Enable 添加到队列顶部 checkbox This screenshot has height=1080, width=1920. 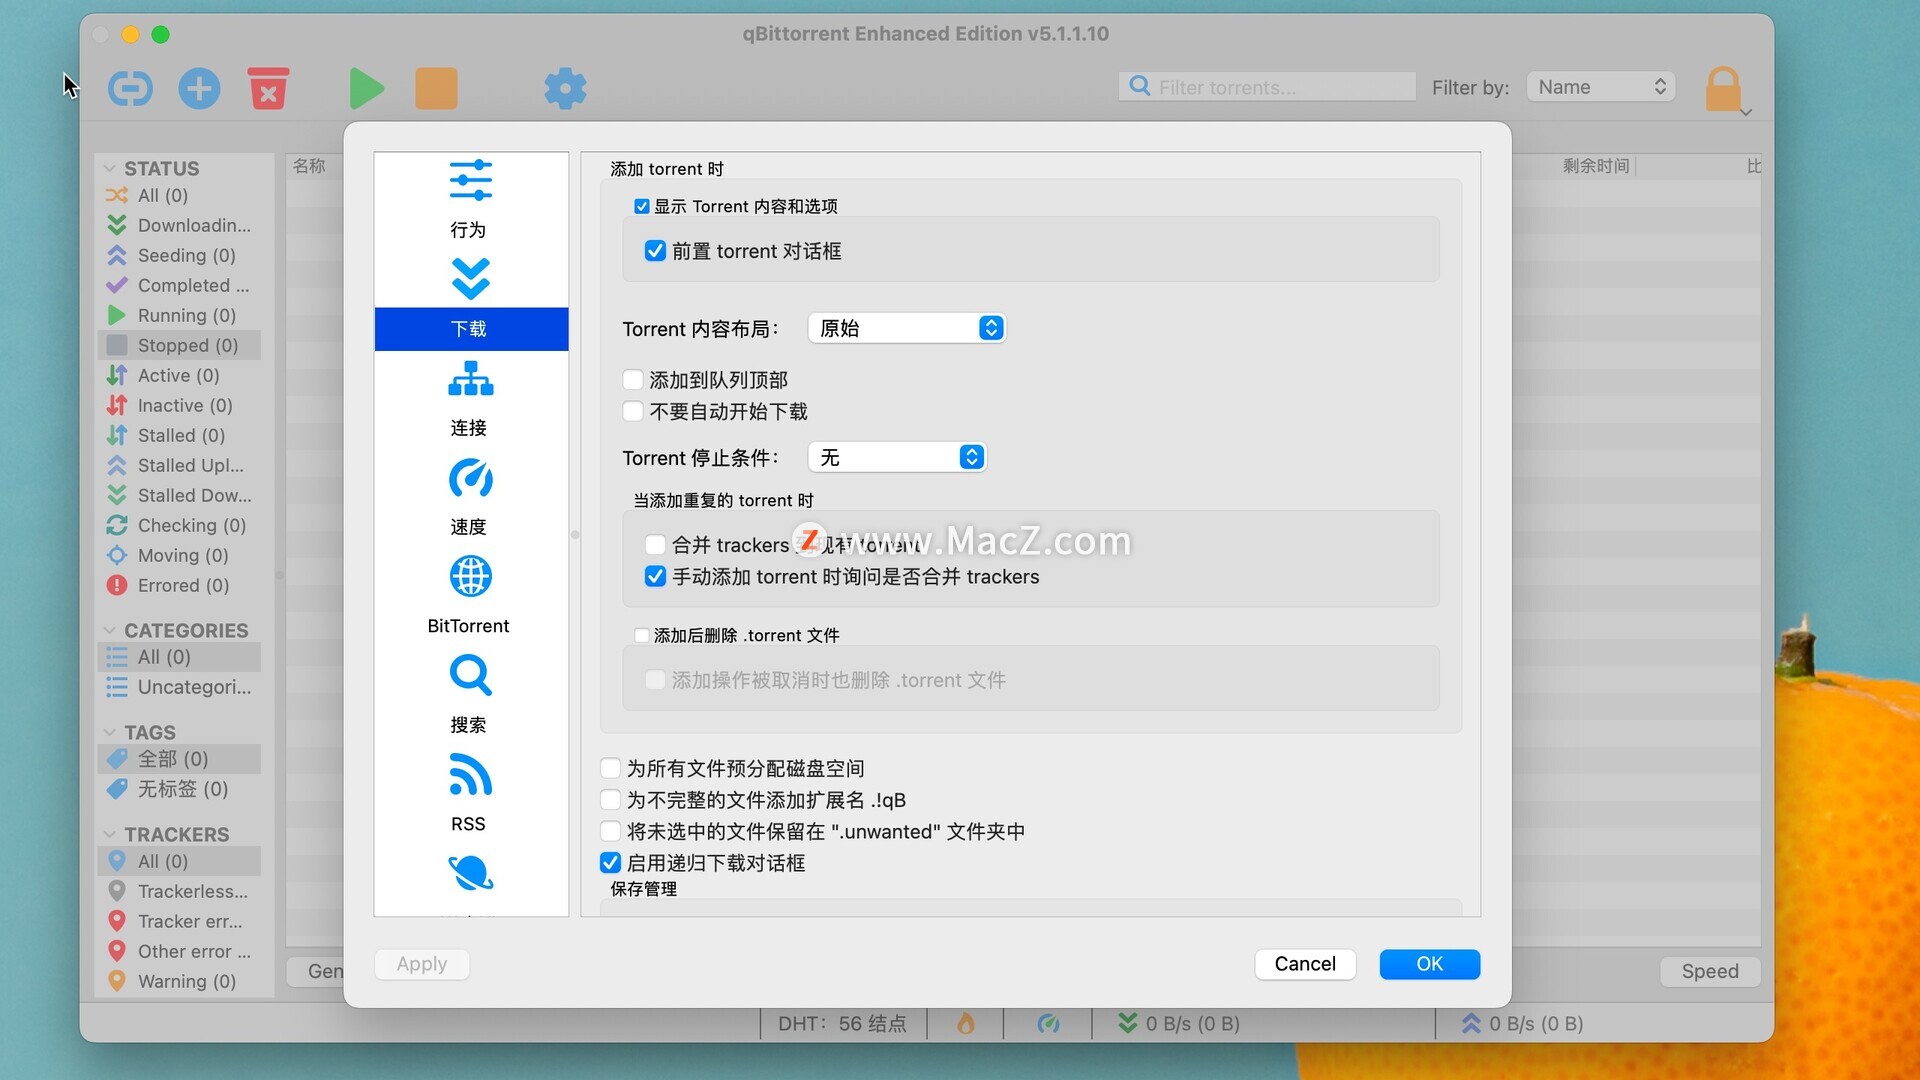(632, 380)
